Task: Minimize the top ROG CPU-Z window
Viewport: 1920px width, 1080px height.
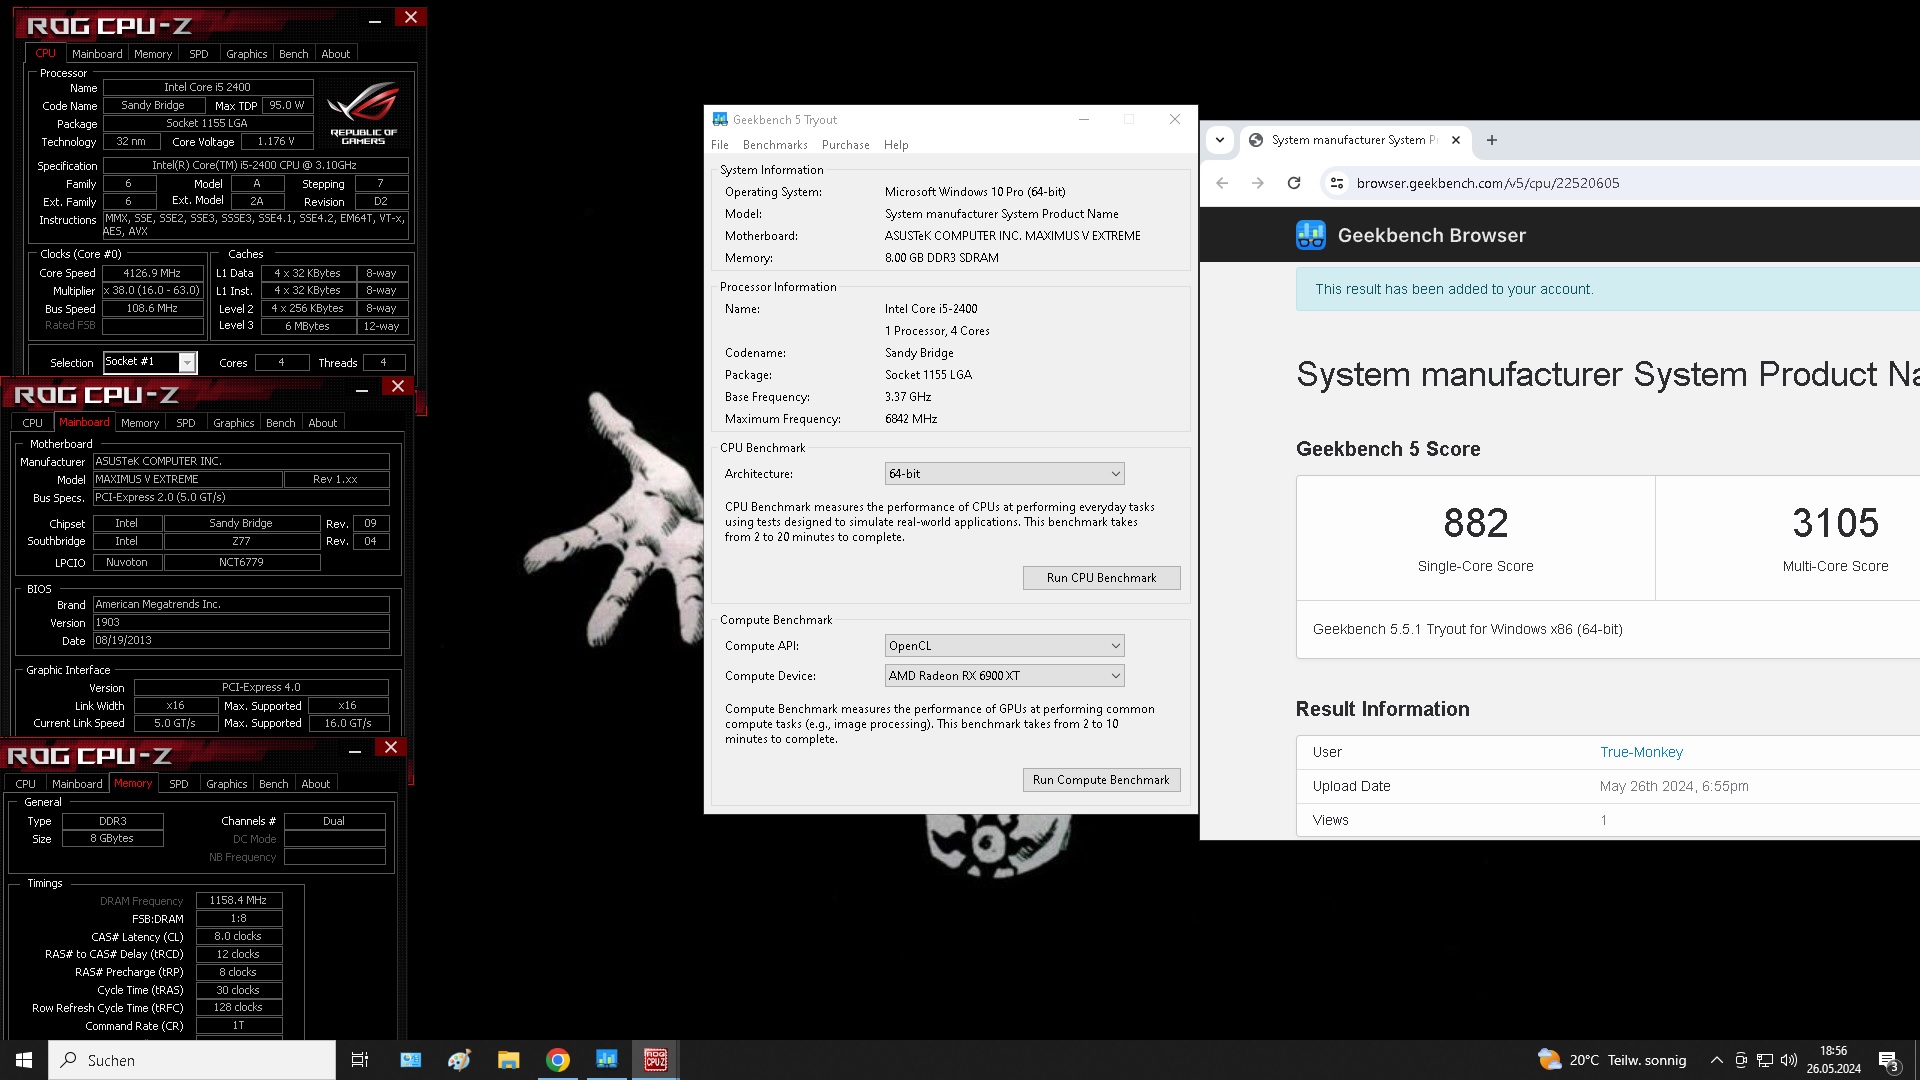Action: pyautogui.click(x=374, y=19)
